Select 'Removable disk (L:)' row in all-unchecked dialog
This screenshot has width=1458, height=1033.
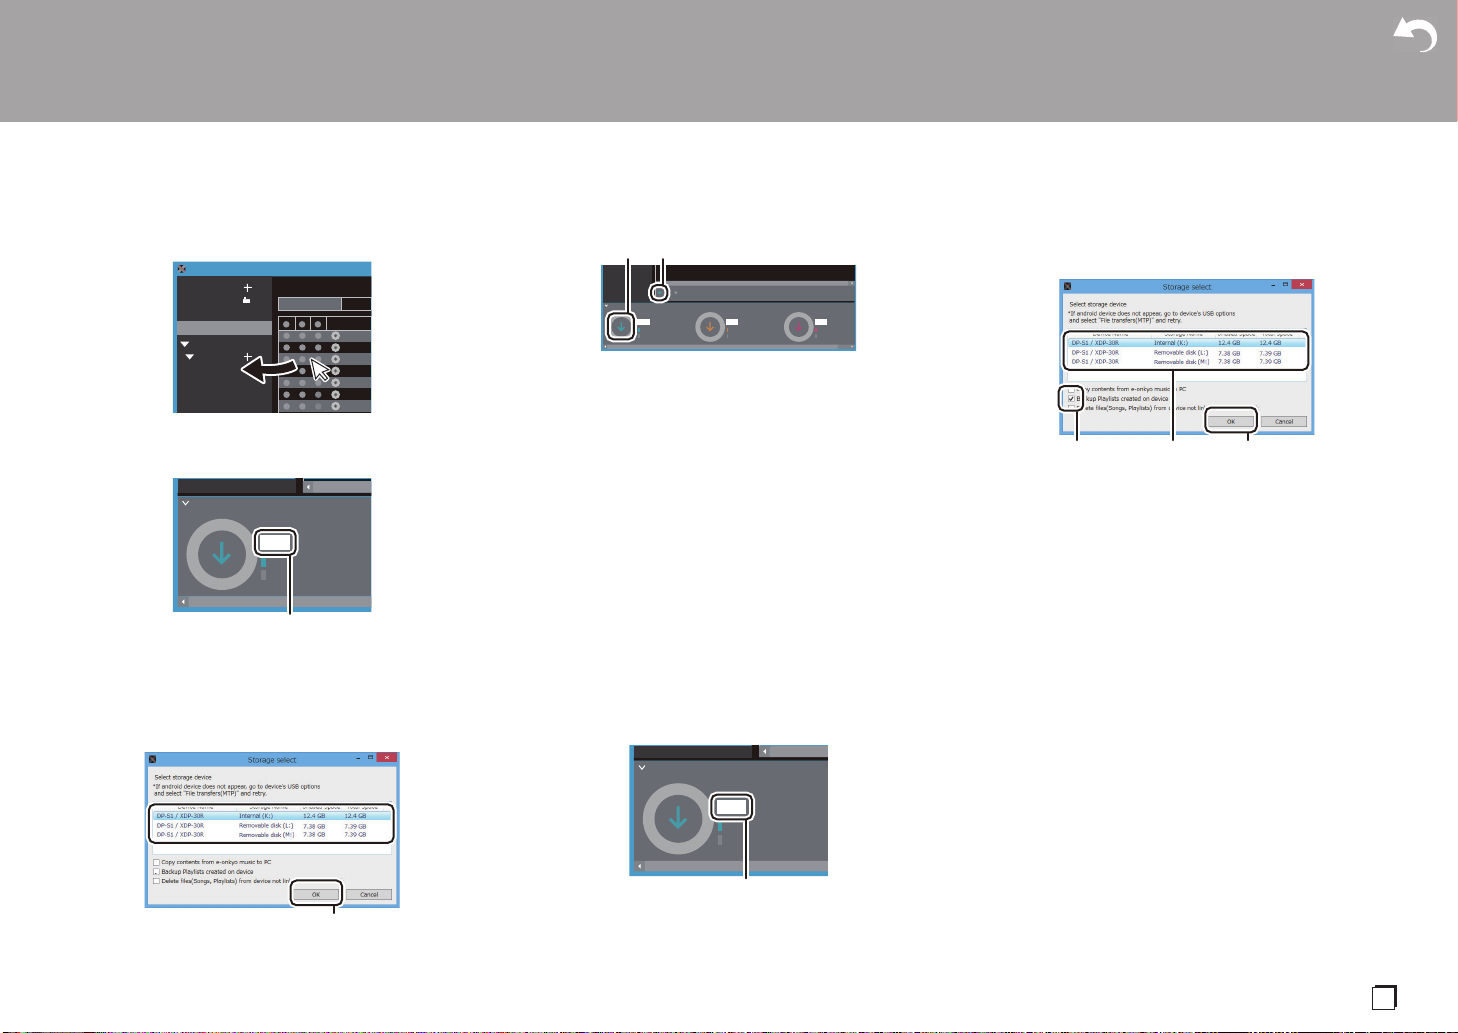[x=272, y=826]
